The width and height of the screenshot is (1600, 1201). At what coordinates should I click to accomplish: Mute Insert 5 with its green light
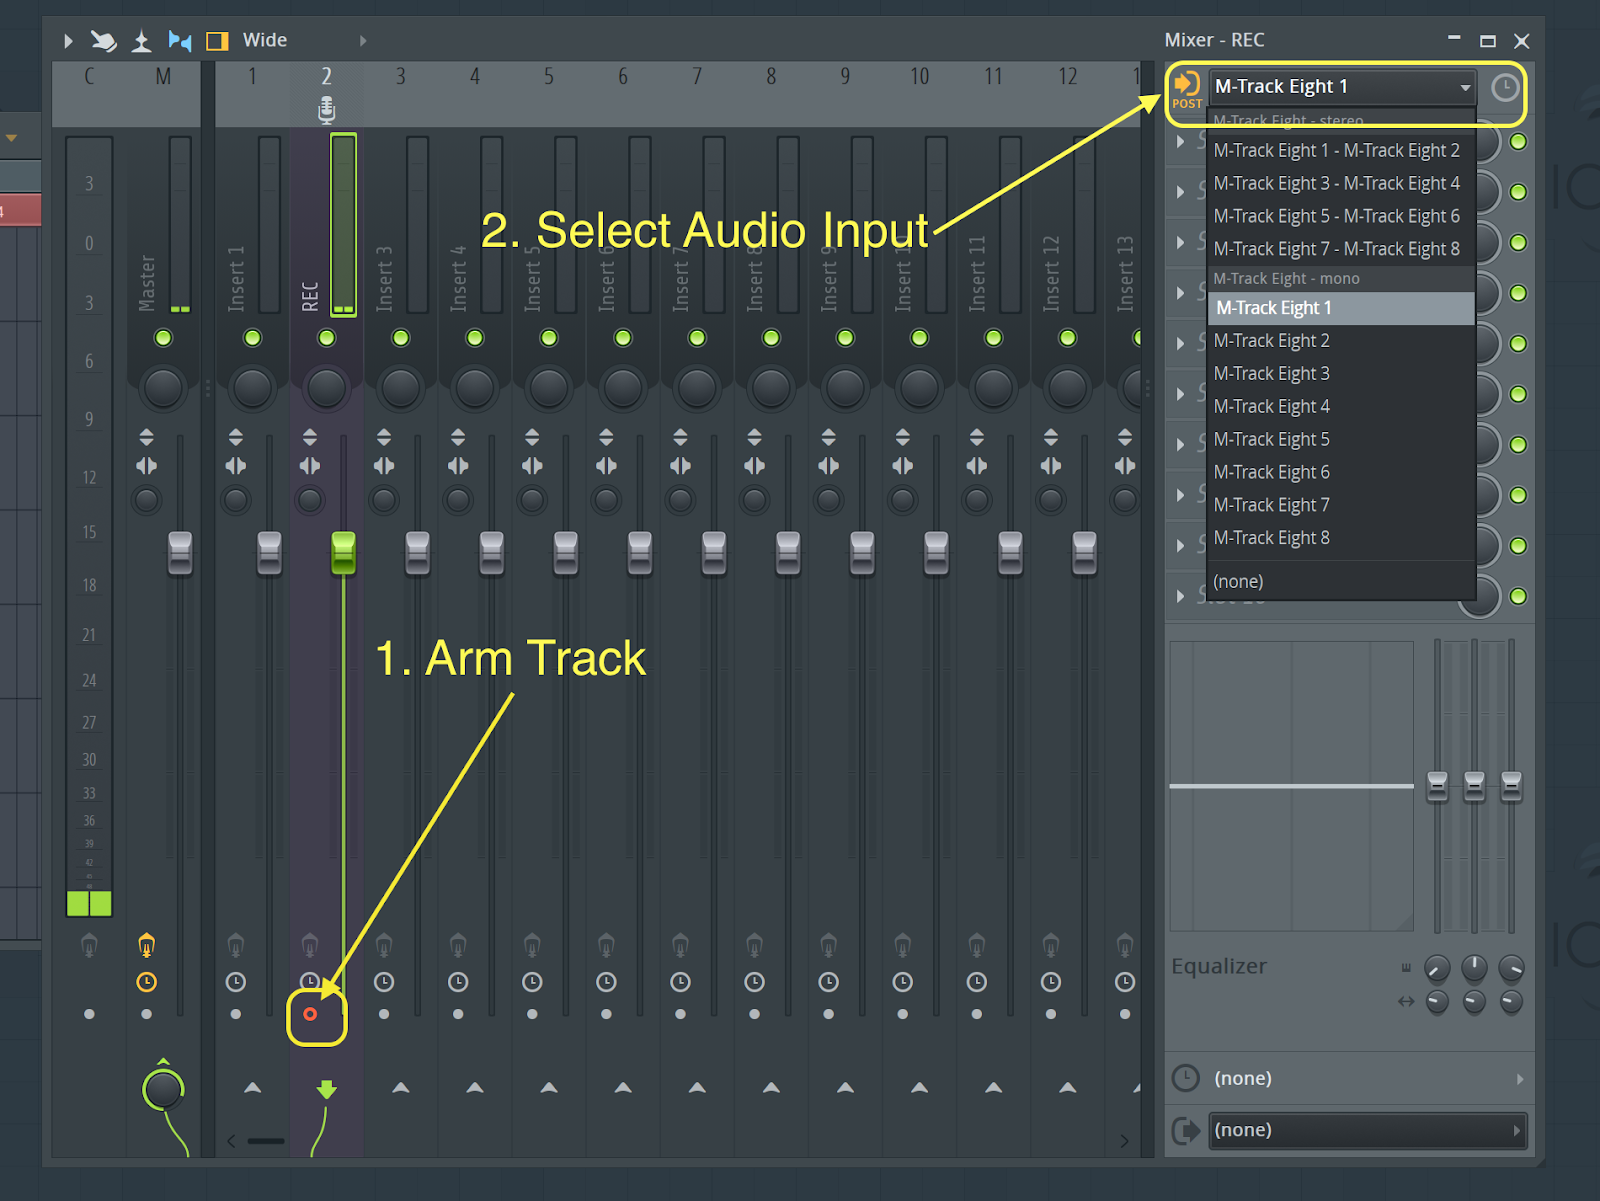[549, 338]
